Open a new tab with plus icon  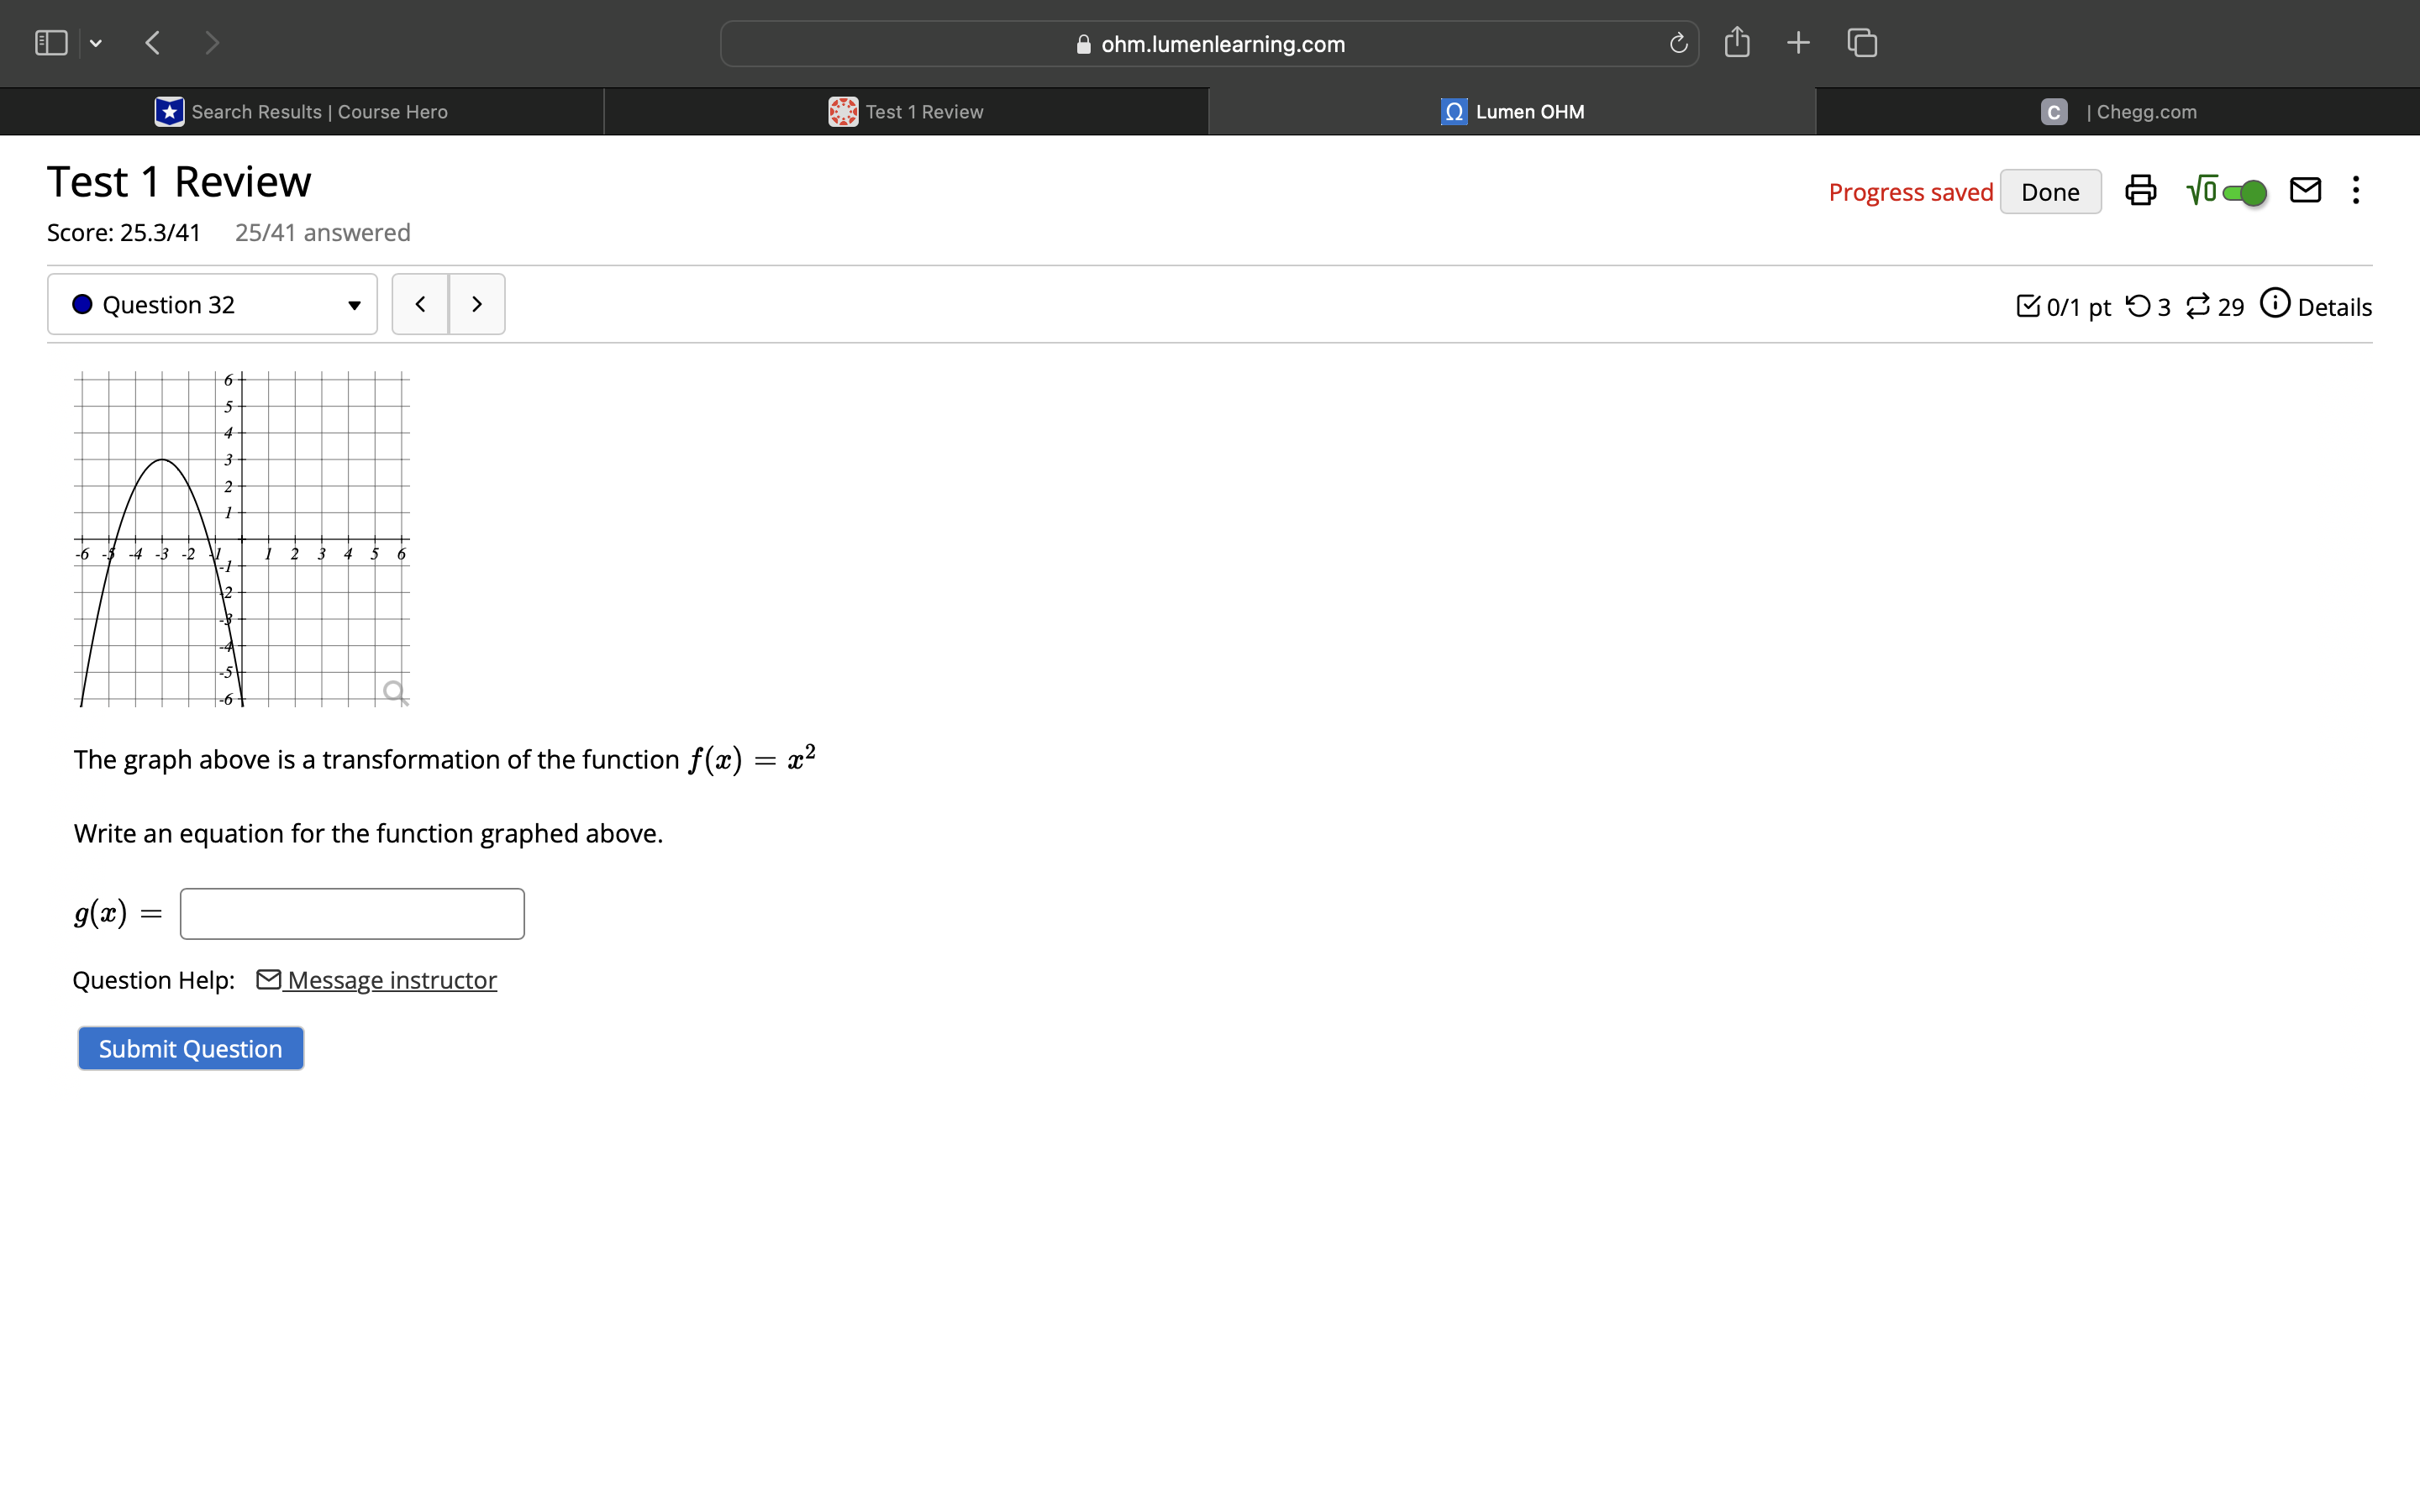pyautogui.click(x=1798, y=43)
